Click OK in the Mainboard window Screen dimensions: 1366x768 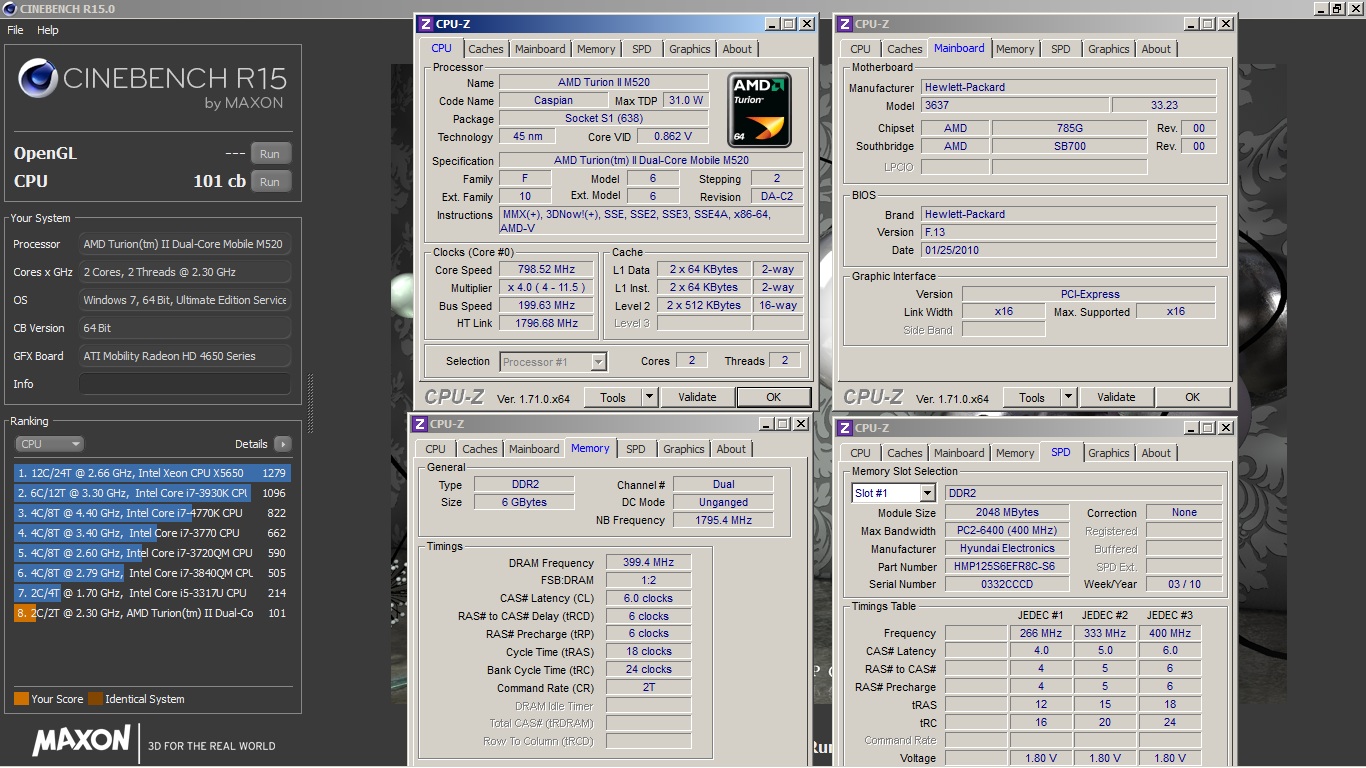[x=1192, y=397]
